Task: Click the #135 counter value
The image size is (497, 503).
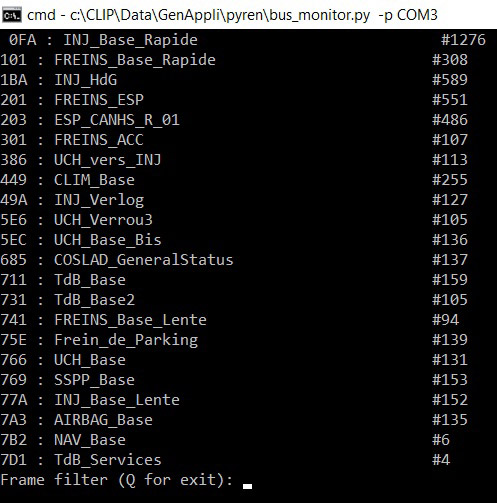Action: [x=450, y=420]
